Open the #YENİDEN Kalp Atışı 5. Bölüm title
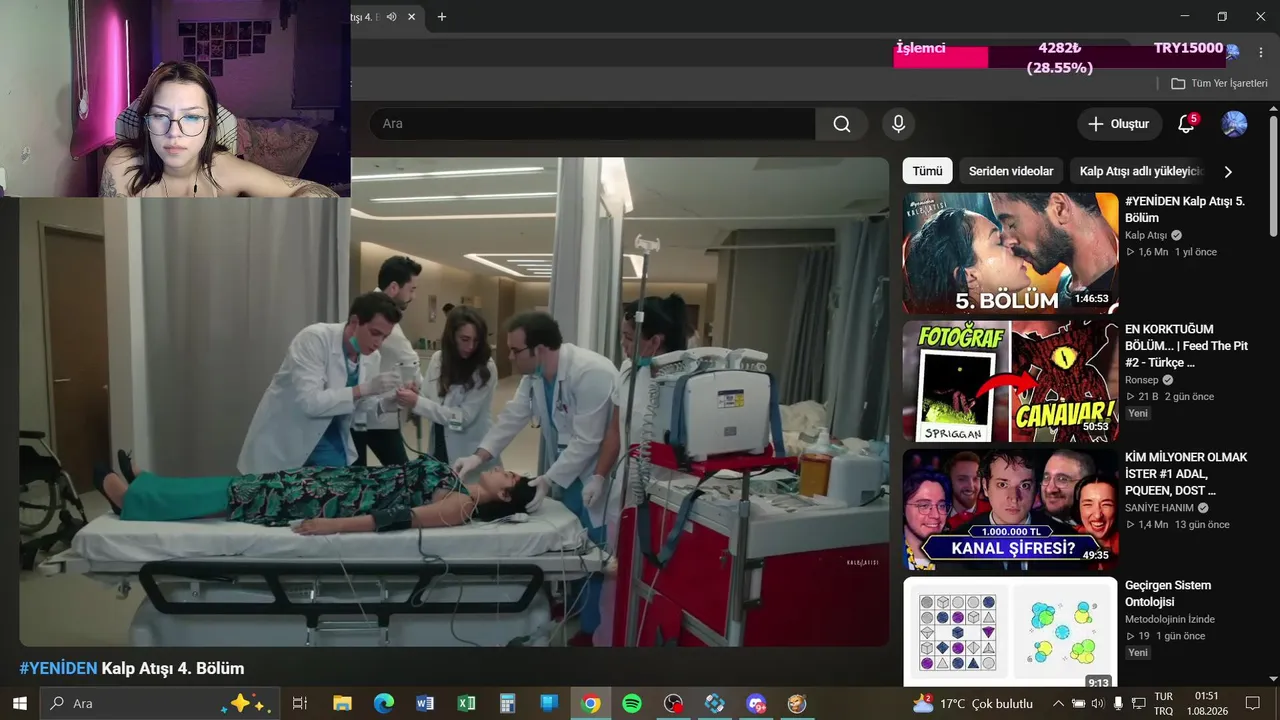The width and height of the screenshot is (1280, 720). (1185, 209)
